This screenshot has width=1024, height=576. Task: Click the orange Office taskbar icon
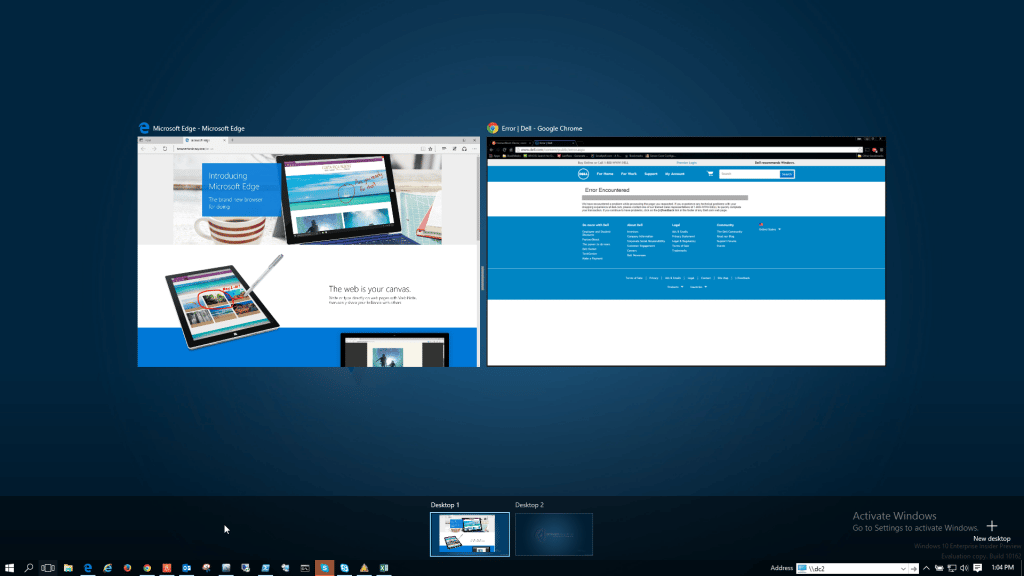[x=167, y=568]
